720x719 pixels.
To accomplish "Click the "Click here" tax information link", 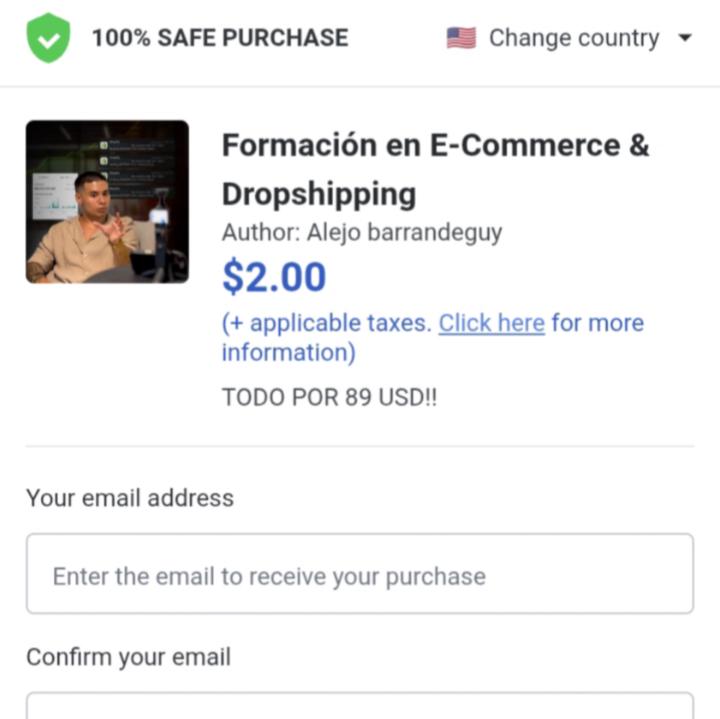I will tap(491, 323).
